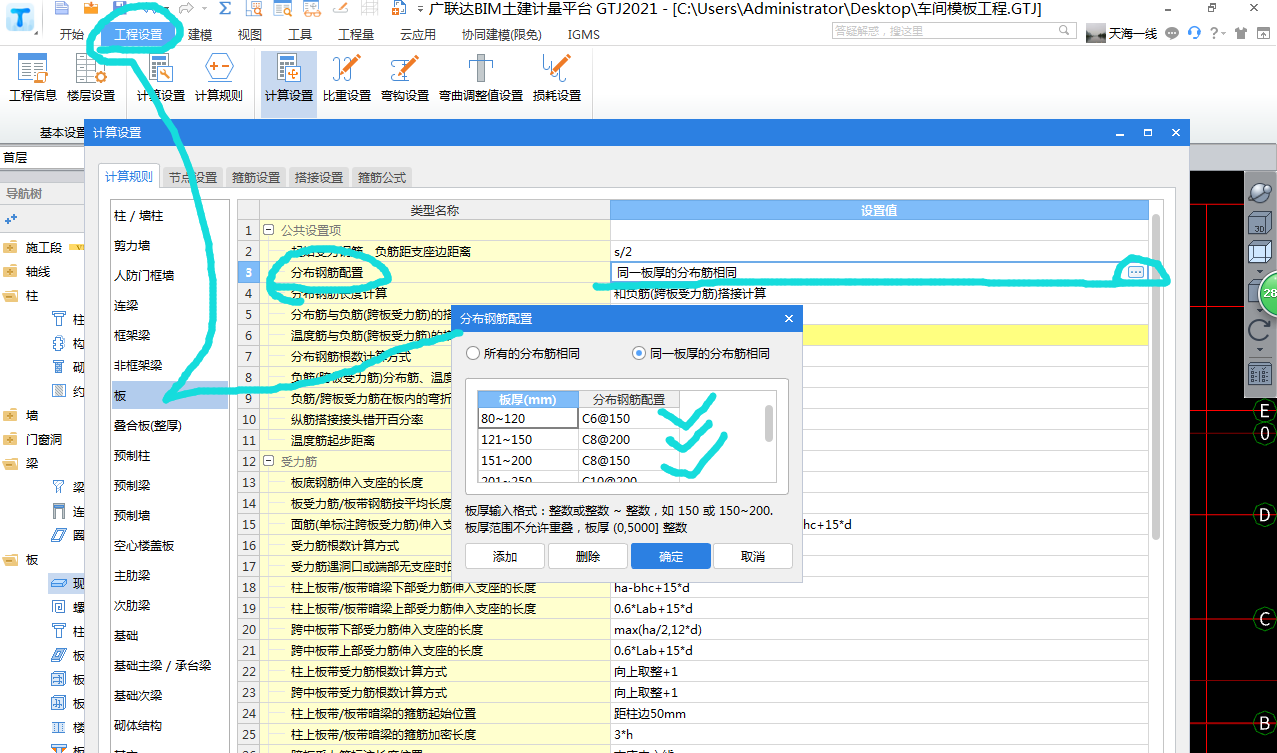Open 弯曲调整值设置 in the ribbon
Viewport: 1277px width, 753px height.
pyautogui.click(x=481, y=79)
